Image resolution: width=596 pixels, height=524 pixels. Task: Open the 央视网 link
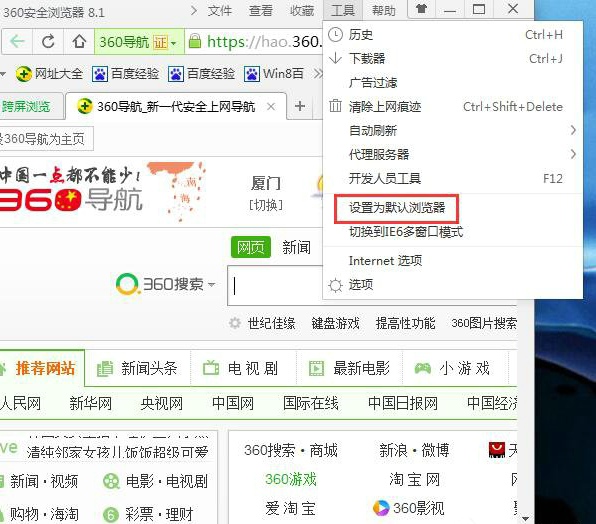pos(162,403)
